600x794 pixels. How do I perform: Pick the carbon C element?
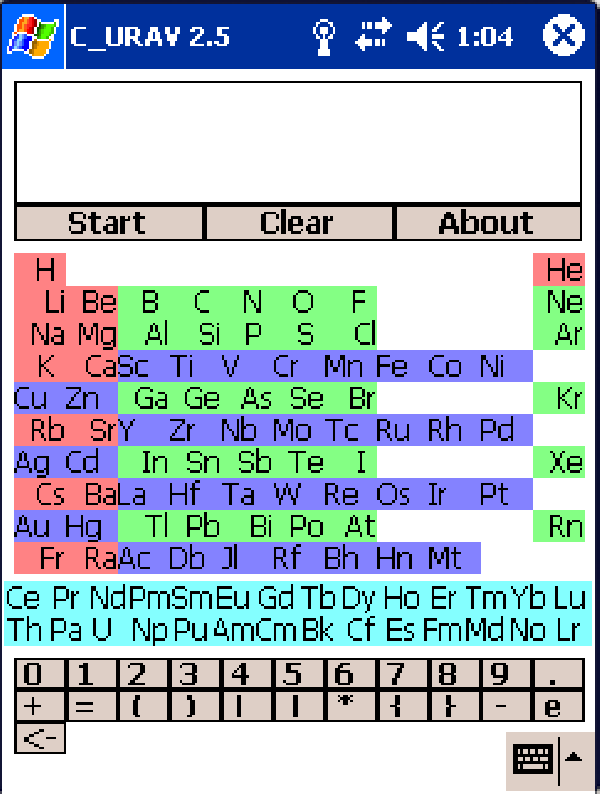coord(202,302)
